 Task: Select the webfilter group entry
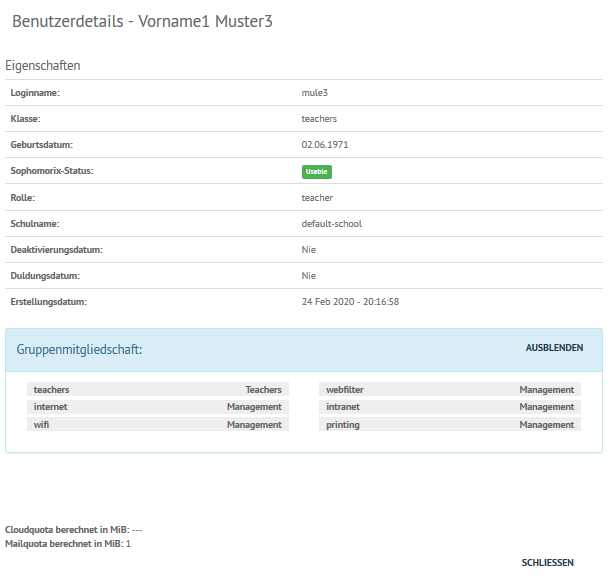pos(450,390)
